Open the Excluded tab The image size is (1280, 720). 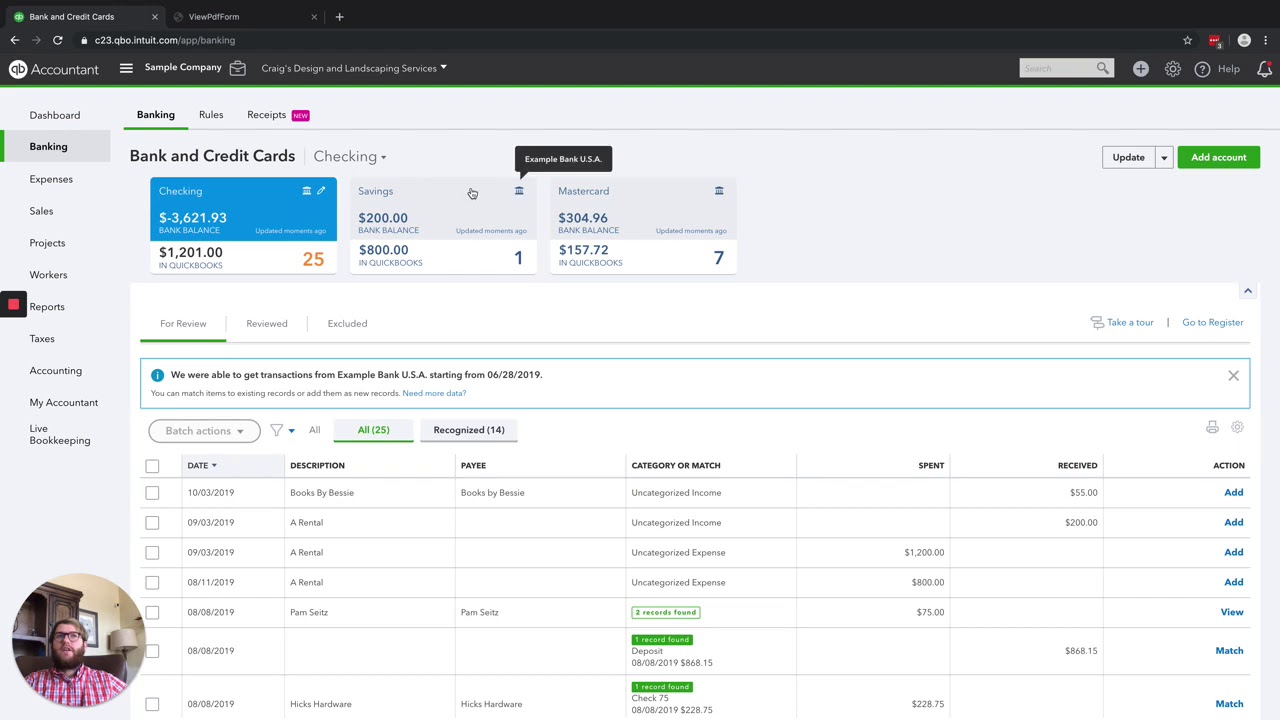point(347,323)
